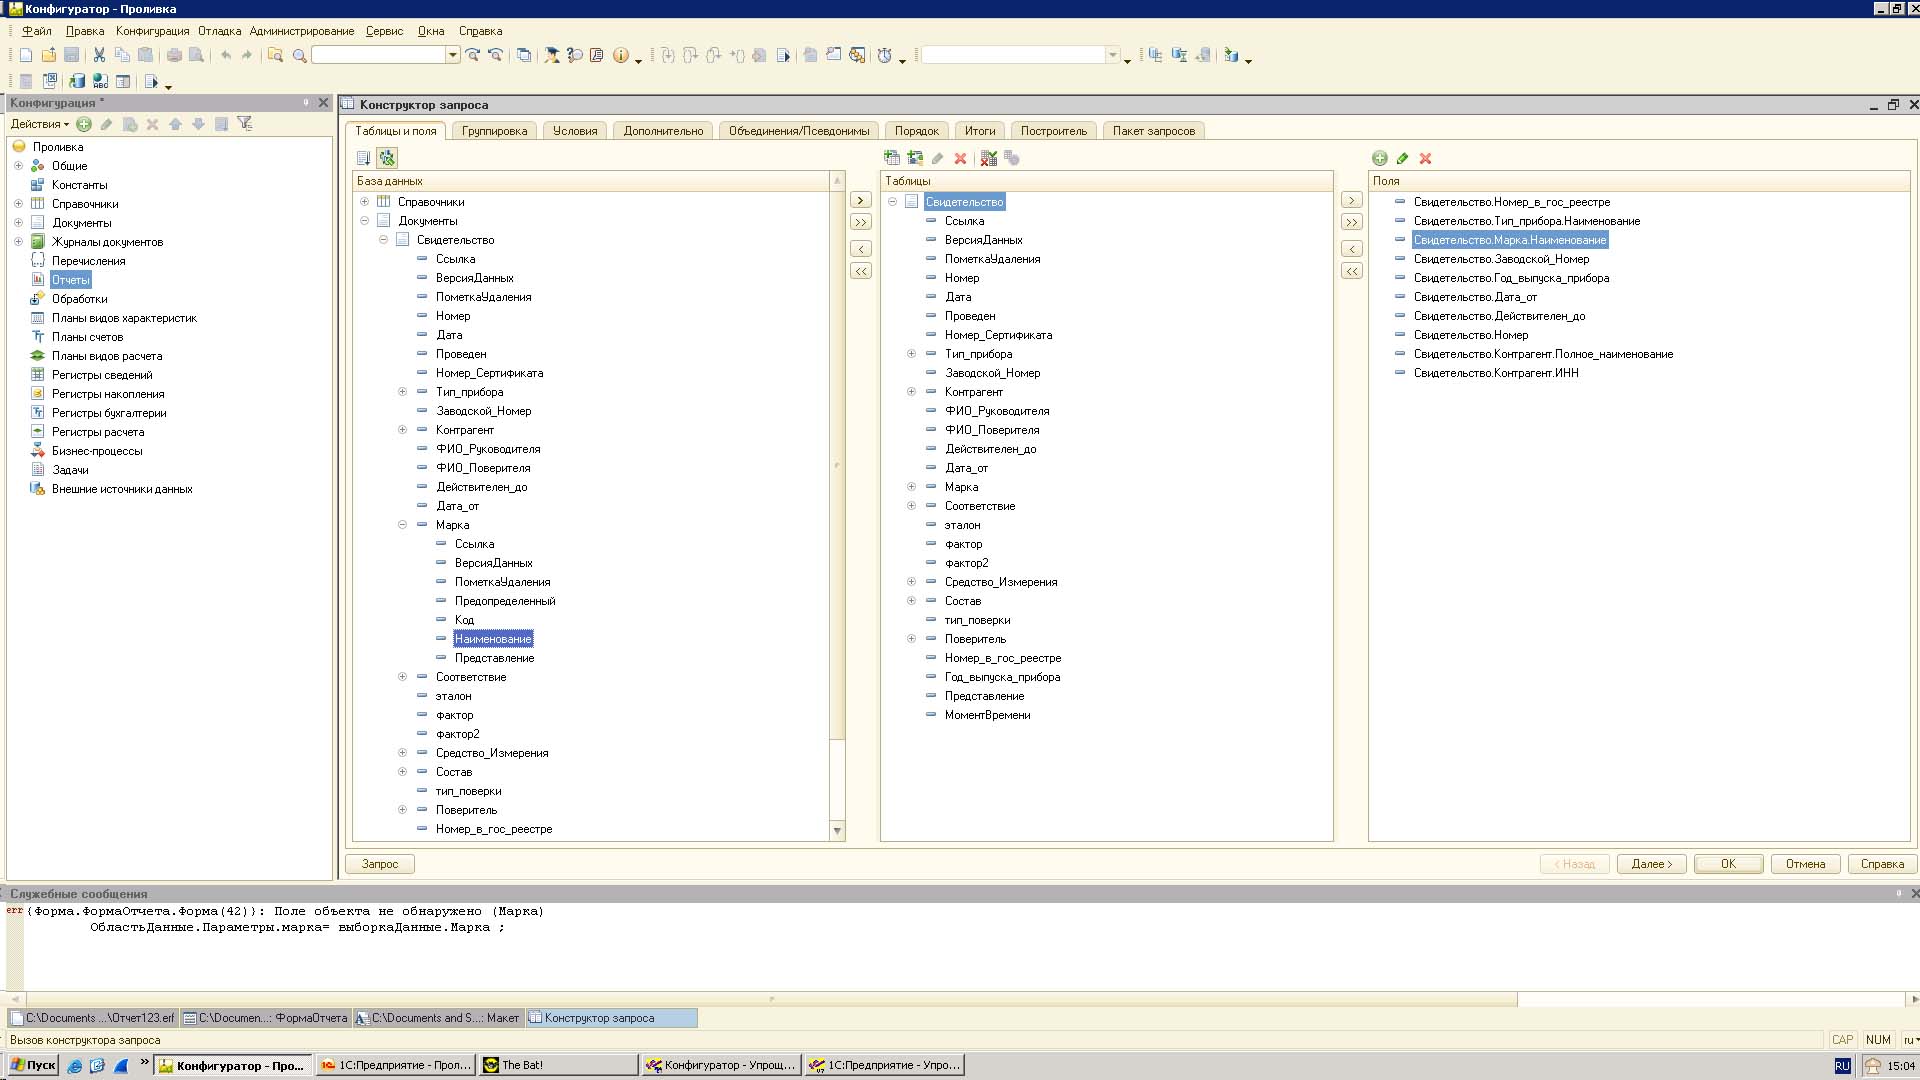Click the Cut scissors icon in main toolbar

point(99,56)
